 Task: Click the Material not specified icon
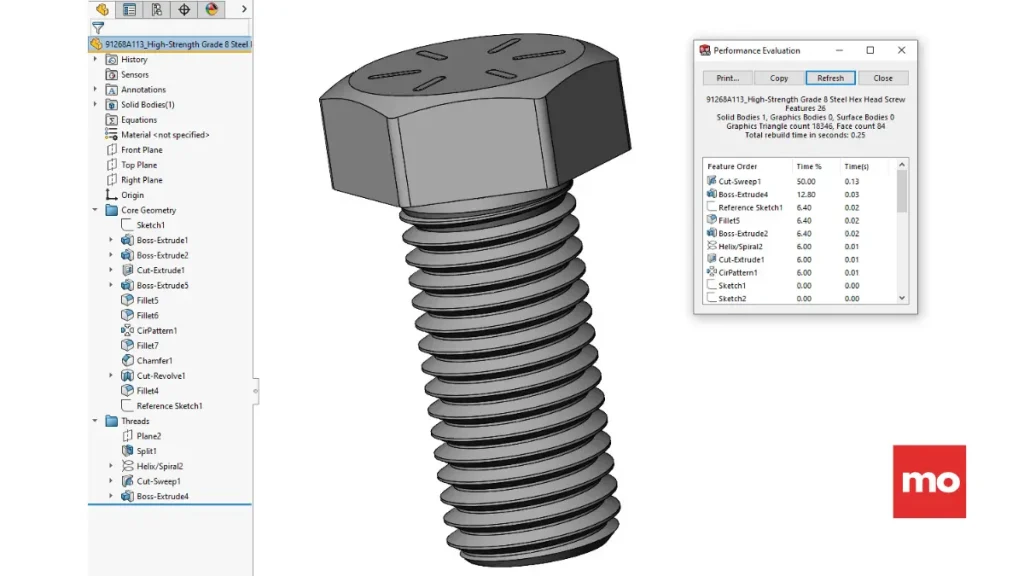coord(112,135)
